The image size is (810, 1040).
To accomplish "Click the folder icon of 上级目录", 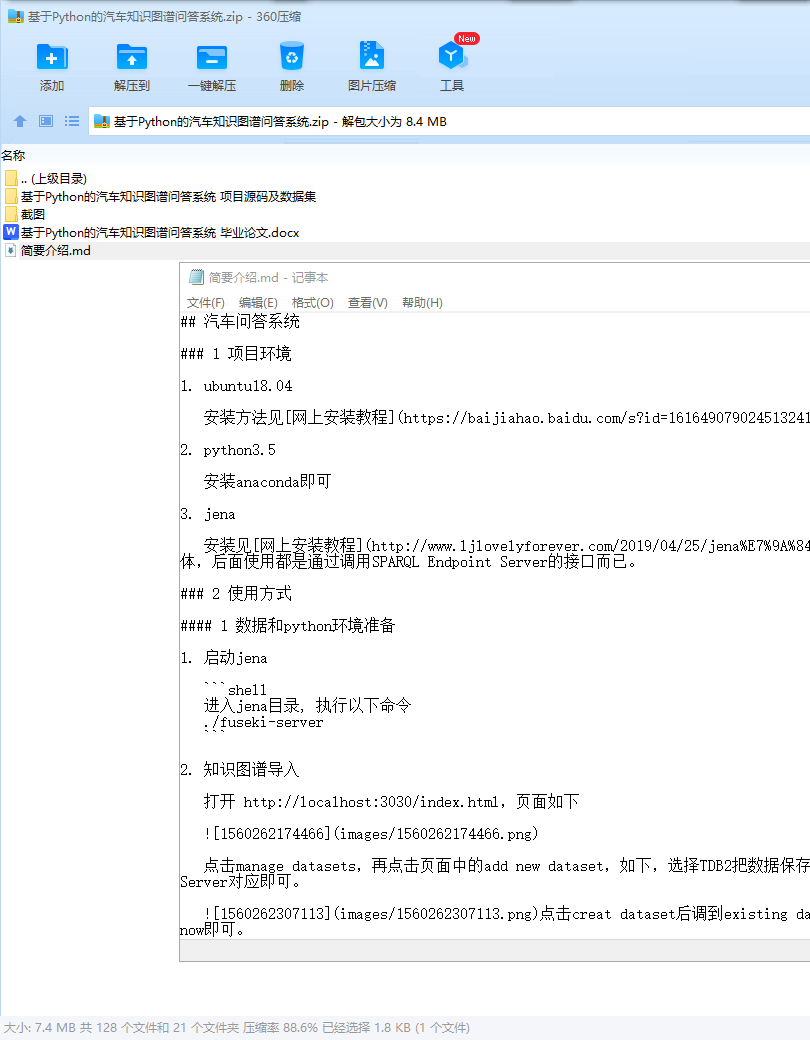I will [x=11, y=178].
